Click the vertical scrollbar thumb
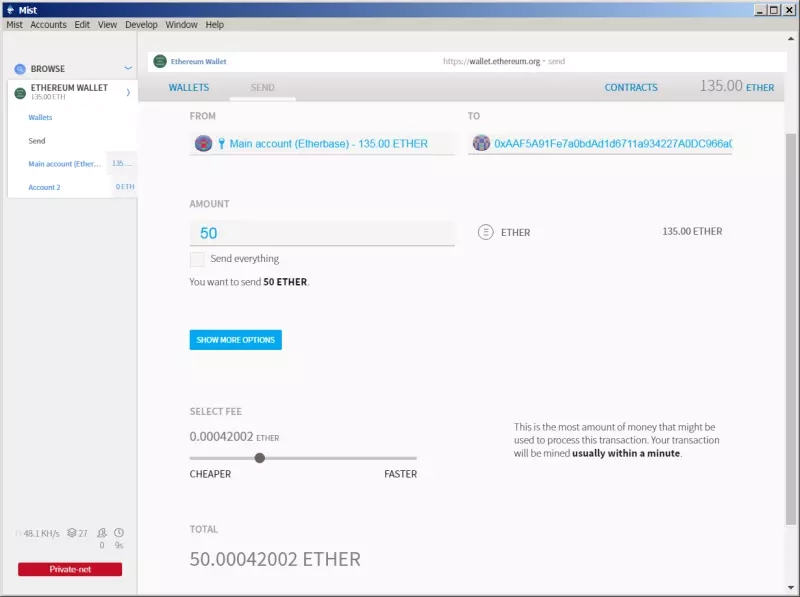 coord(790,329)
